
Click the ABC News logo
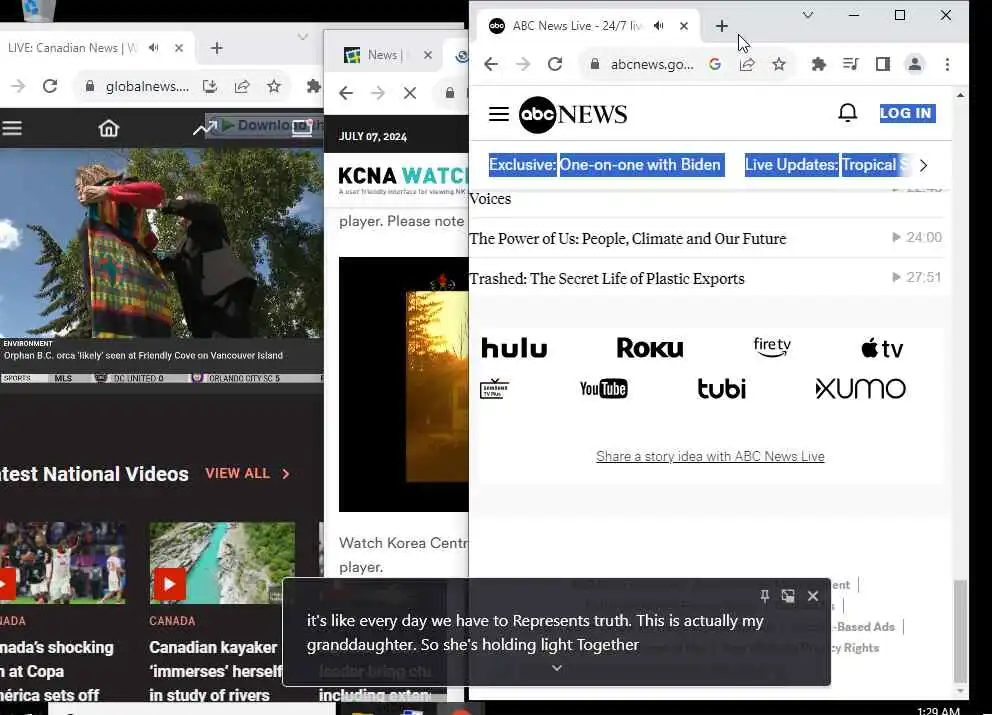click(x=573, y=115)
